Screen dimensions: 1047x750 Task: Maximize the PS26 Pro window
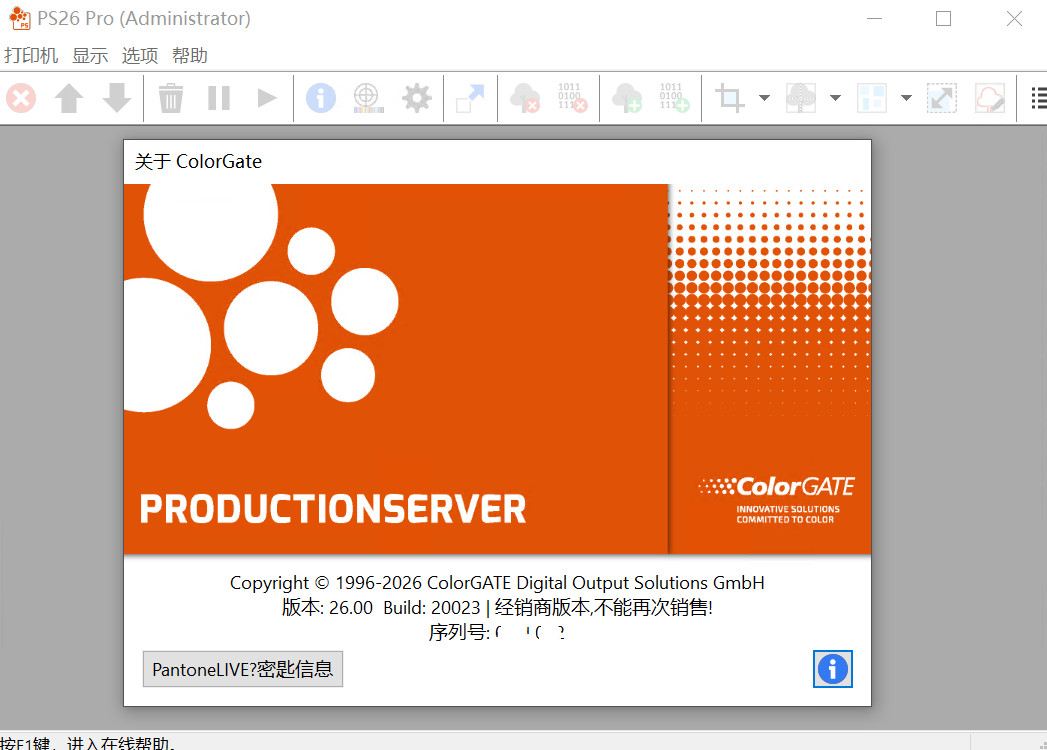pyautogui.click(x=944, y=19)
